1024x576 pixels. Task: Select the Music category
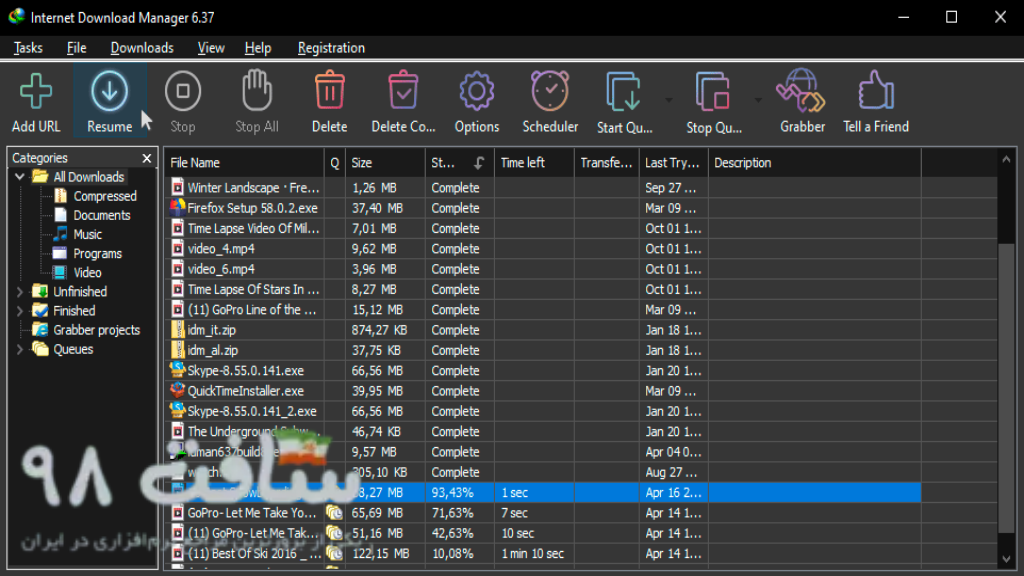tap(88, 234)
